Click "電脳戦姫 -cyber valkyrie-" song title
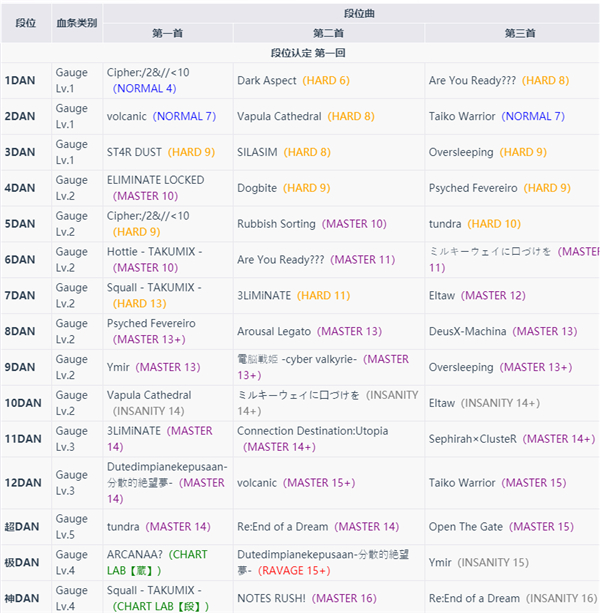Image resolution: width=600 pixels, height=613 pixels. tap(296, 359)
